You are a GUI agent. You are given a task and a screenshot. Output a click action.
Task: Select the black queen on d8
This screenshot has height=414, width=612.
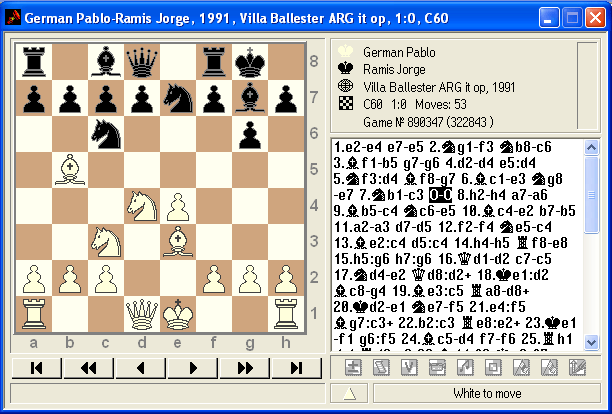point(142,62)
